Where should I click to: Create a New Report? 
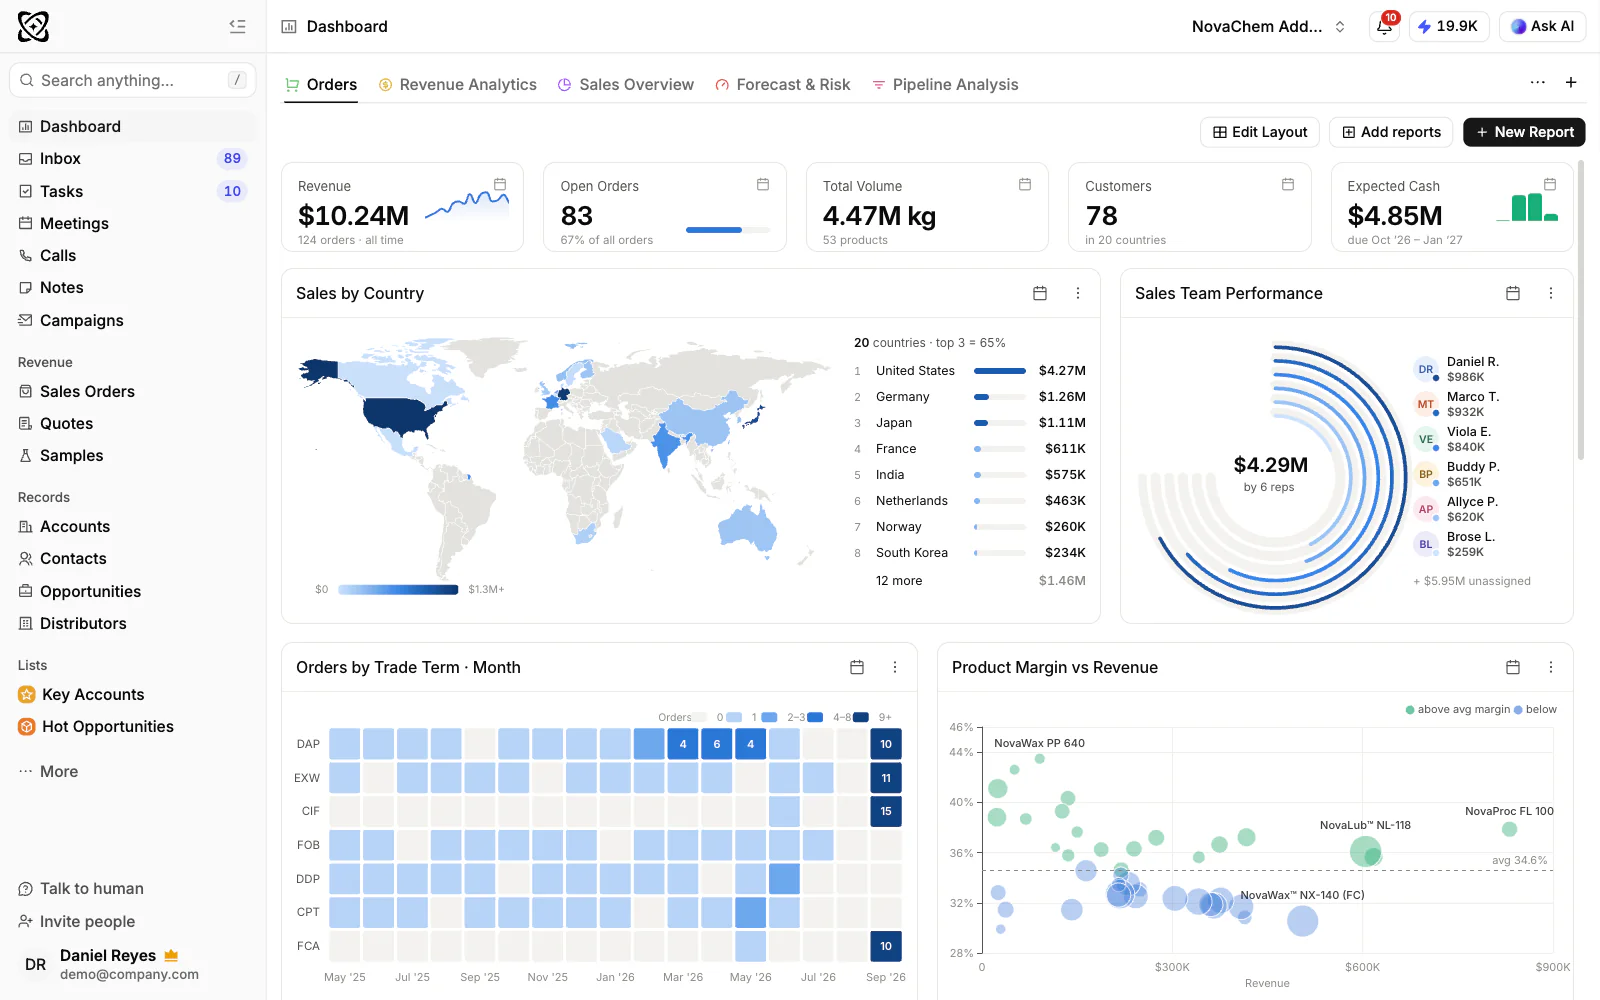pos(1524,132)
